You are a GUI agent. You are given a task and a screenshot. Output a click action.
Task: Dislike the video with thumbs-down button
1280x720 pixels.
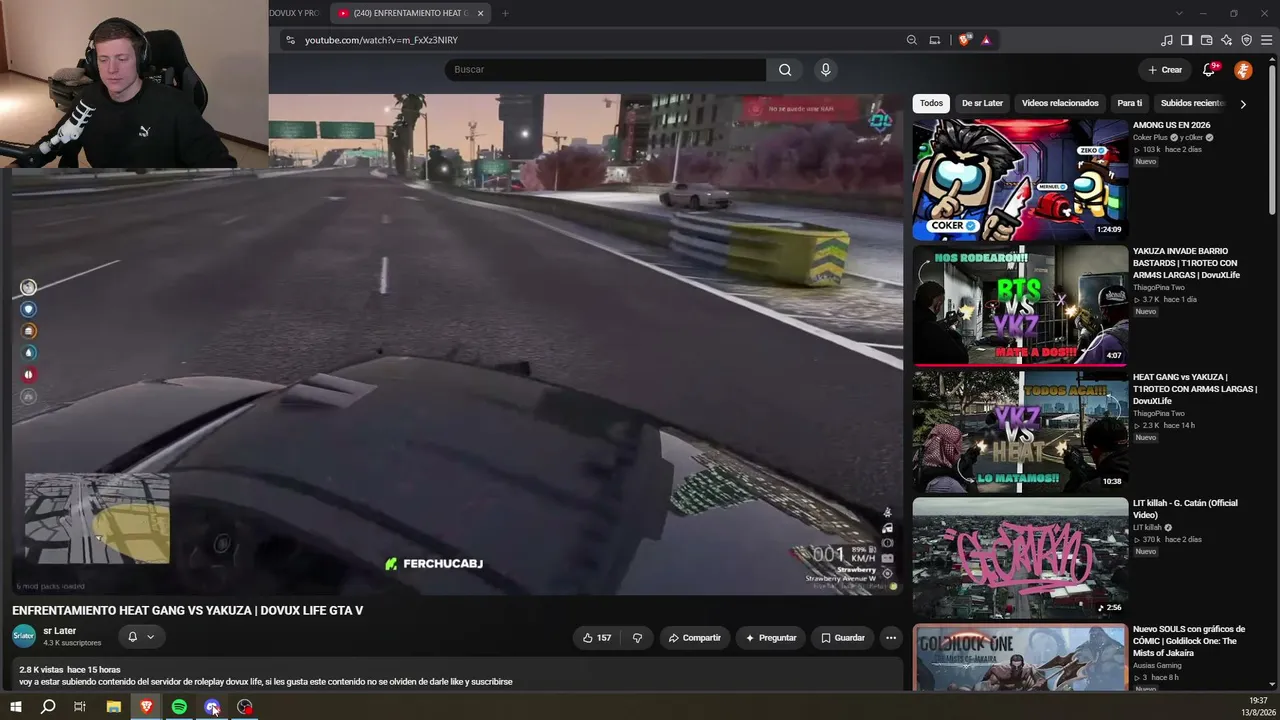(637, 638)
